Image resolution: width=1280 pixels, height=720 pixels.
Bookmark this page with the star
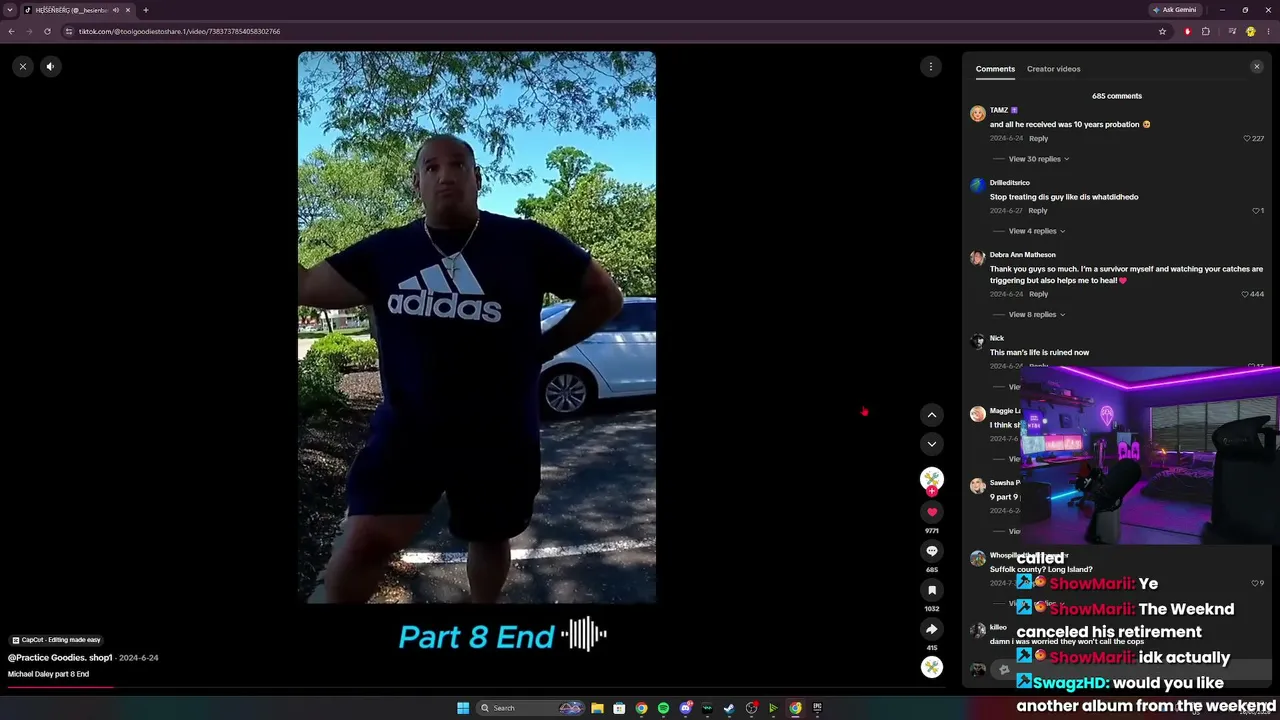pos(1162,31)
